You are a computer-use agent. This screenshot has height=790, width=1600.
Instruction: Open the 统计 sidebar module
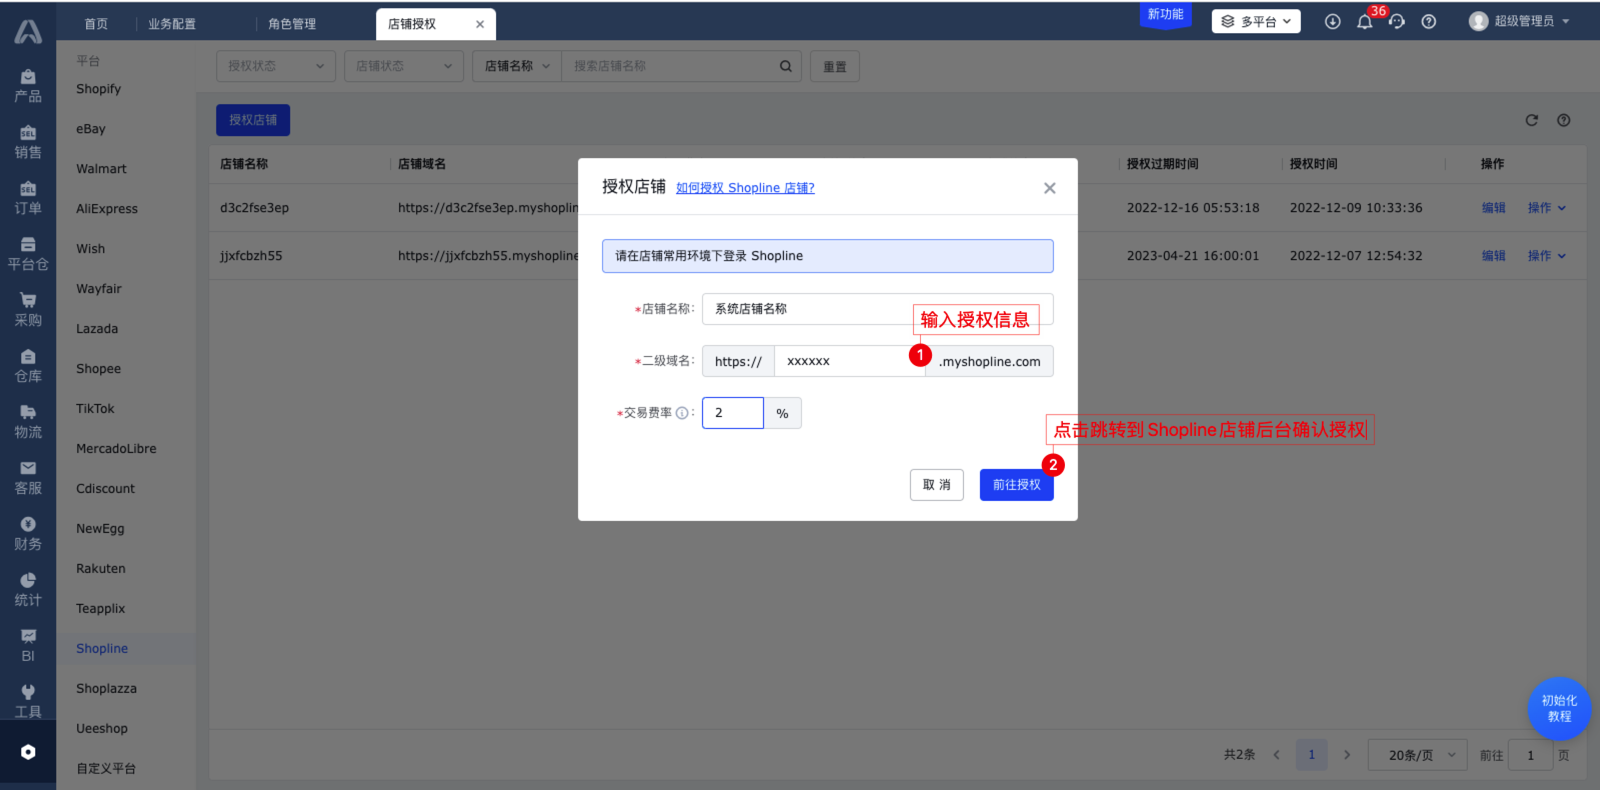[28, 591]
